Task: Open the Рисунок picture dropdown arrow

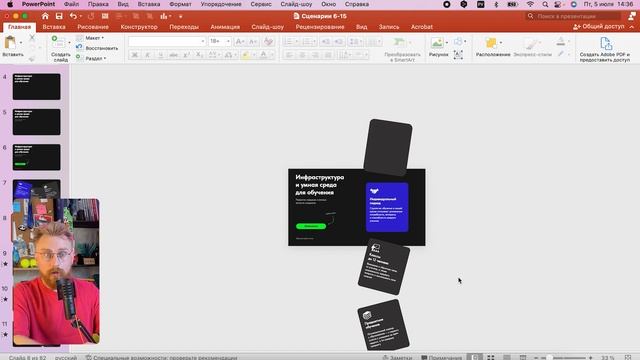Action: click(447, 42)
